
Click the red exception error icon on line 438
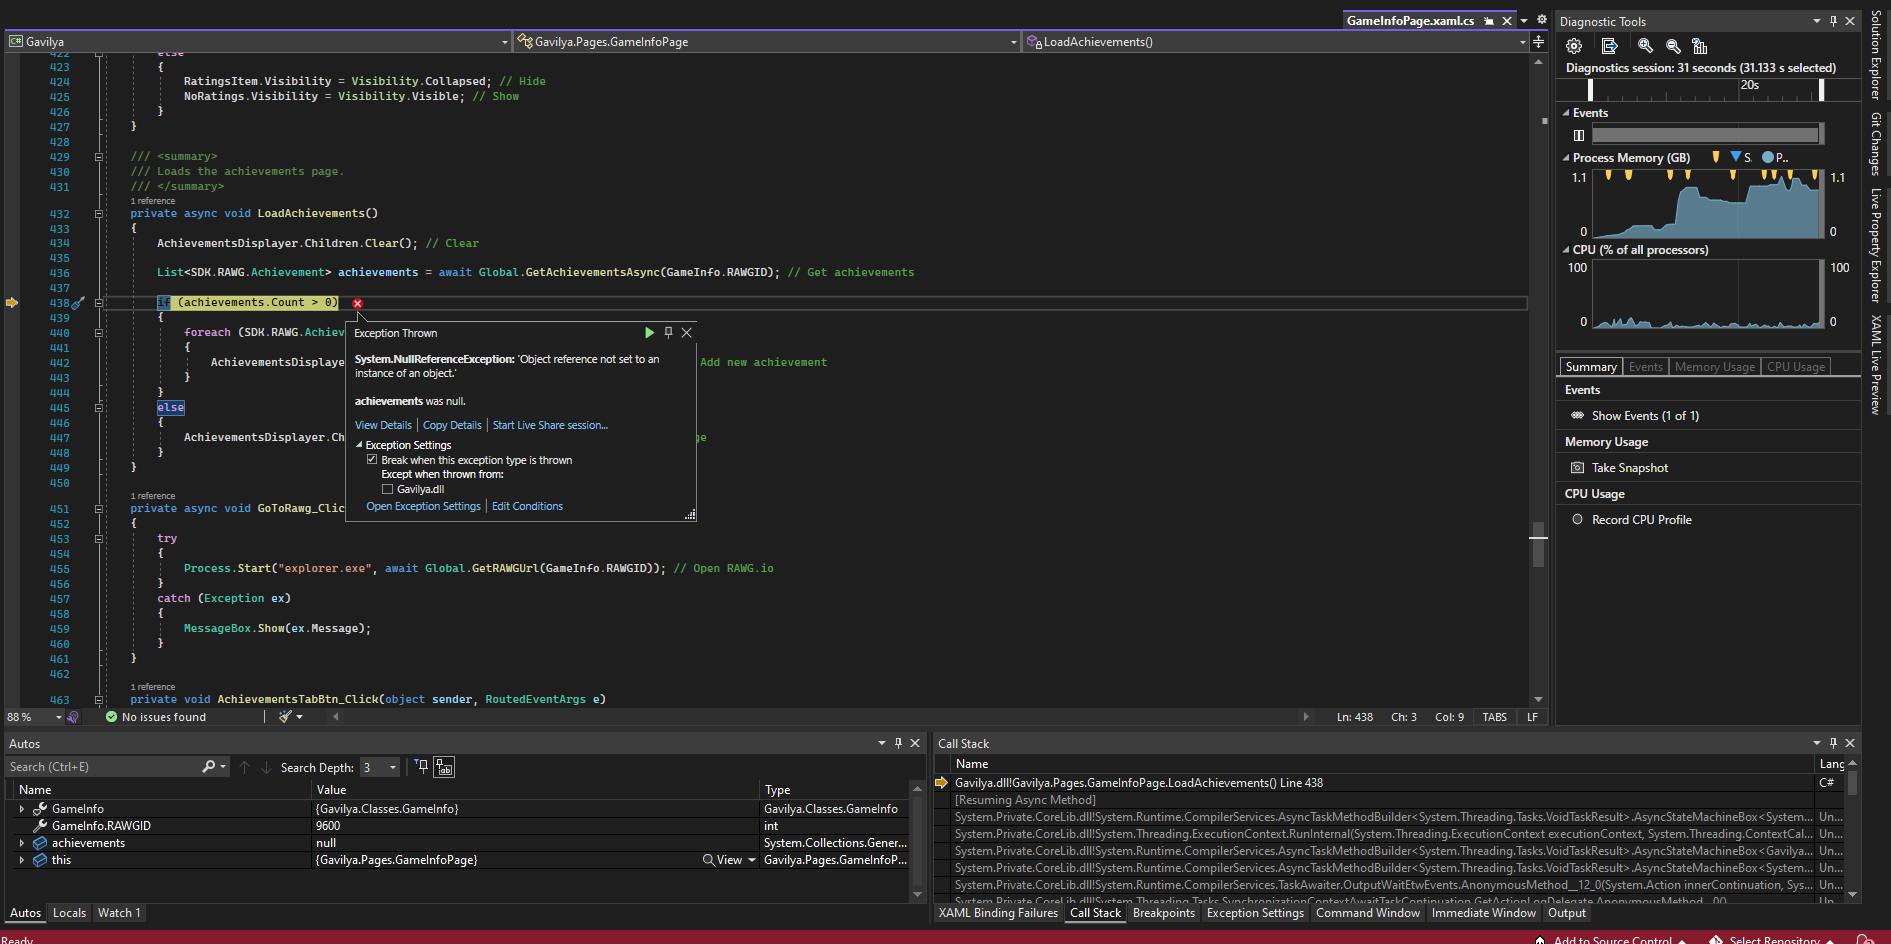(357, 303)
